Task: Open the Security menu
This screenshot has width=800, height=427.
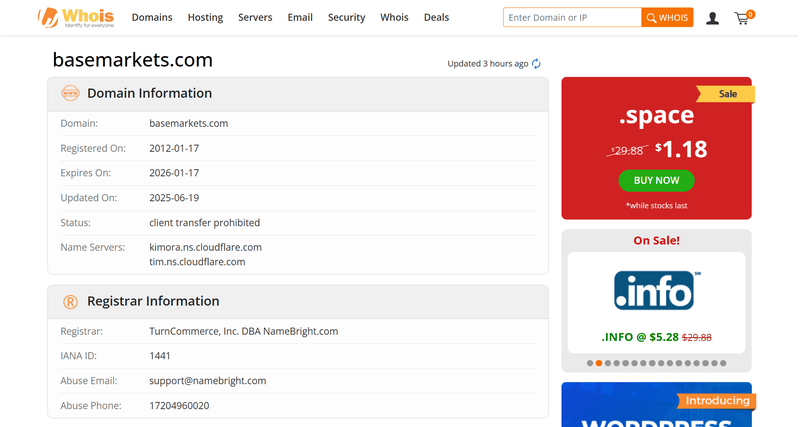Action: pyautogui.click(x=346, y=17)
